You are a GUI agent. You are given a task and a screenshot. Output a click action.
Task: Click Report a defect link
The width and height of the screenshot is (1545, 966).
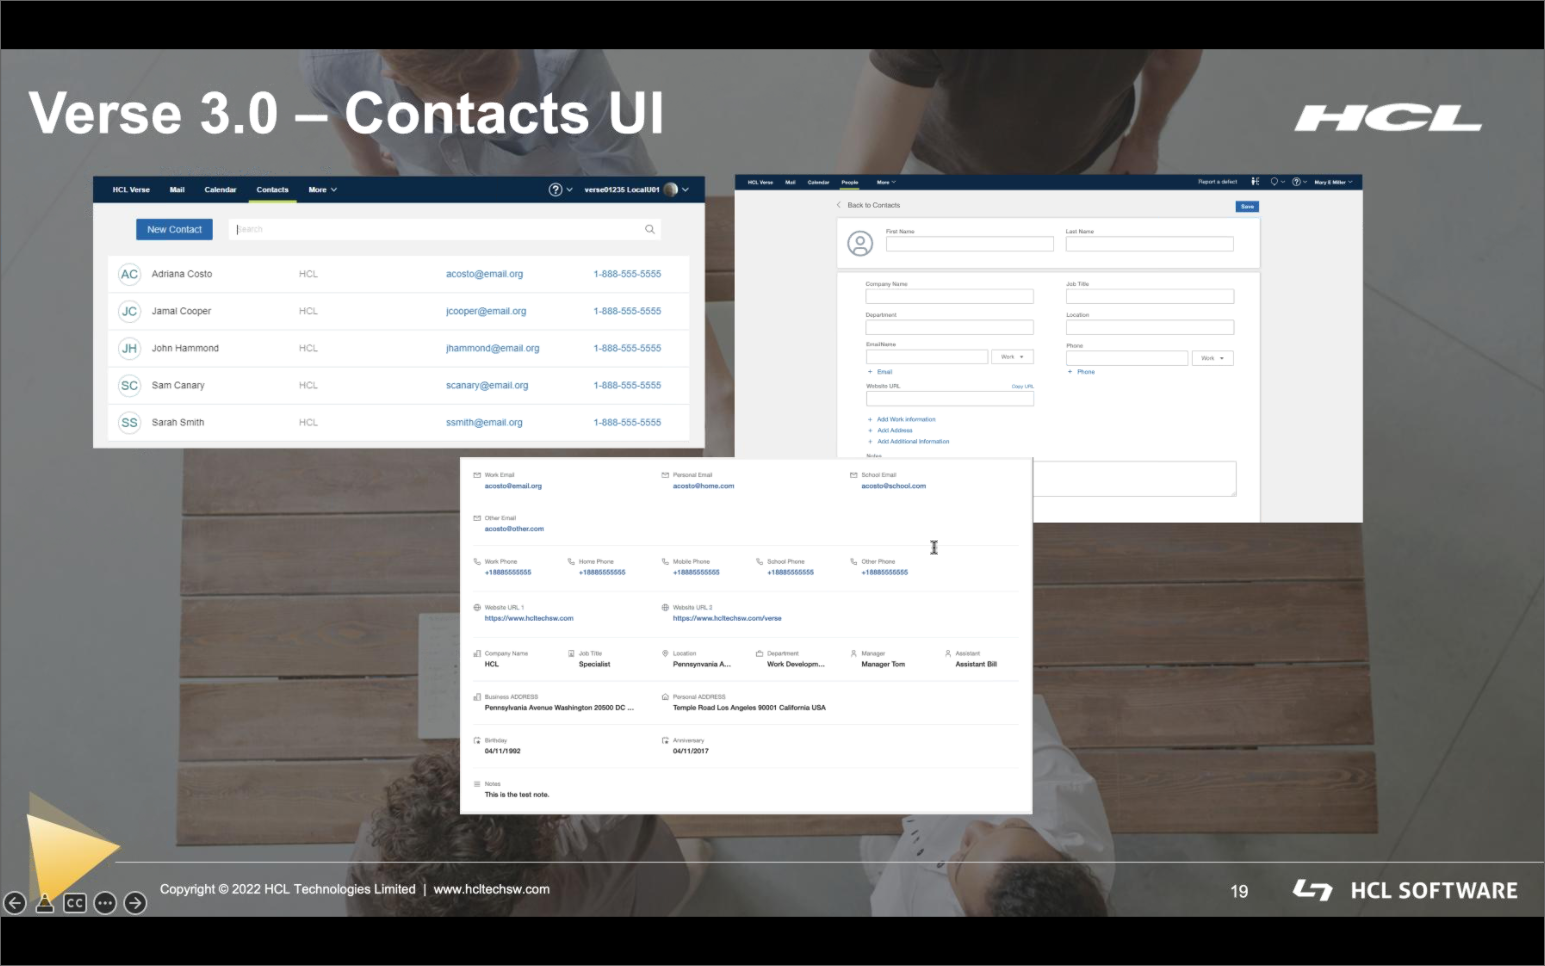click(x=1217, y=182)
